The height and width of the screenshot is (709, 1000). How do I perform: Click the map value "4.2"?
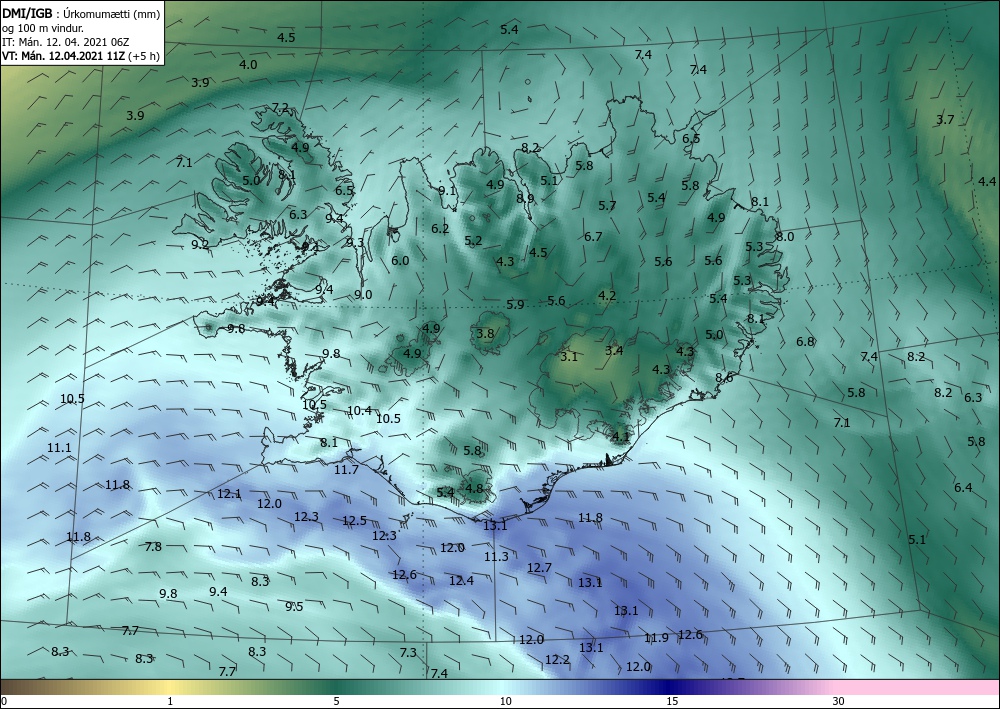(607, 295)
